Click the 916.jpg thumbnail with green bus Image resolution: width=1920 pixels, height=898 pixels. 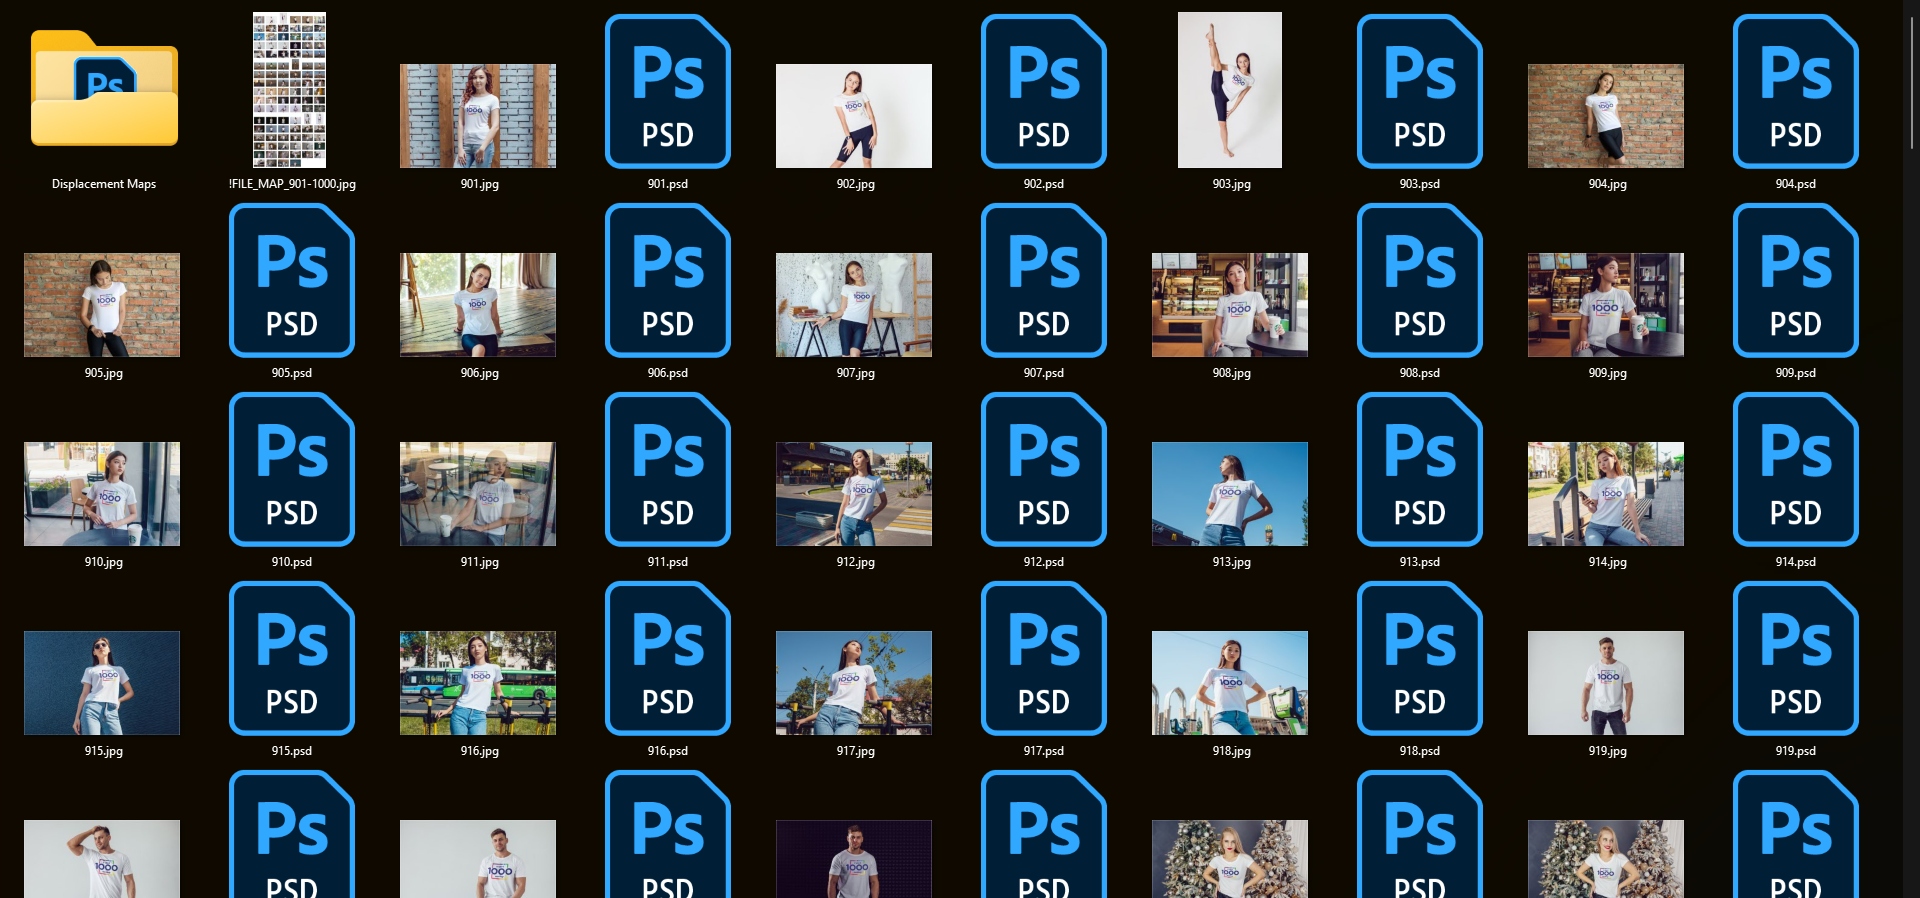point(478,683)
